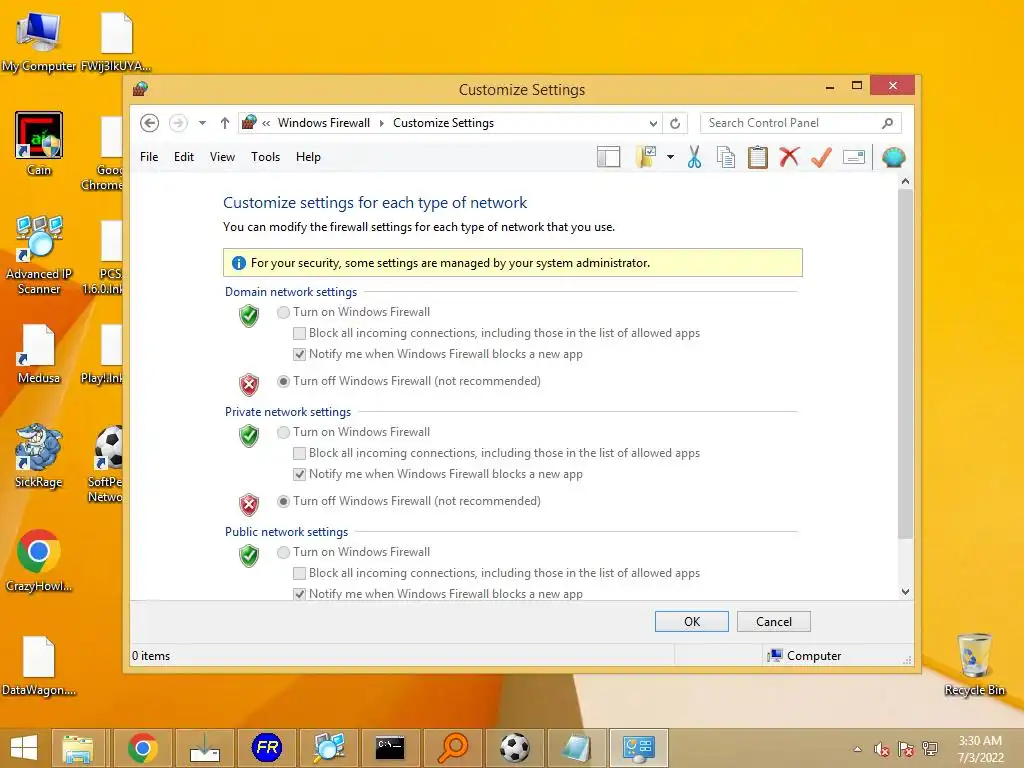Click the folder options toolbar icon
This screenshot has height=768, width=1024.
(646, 157)
